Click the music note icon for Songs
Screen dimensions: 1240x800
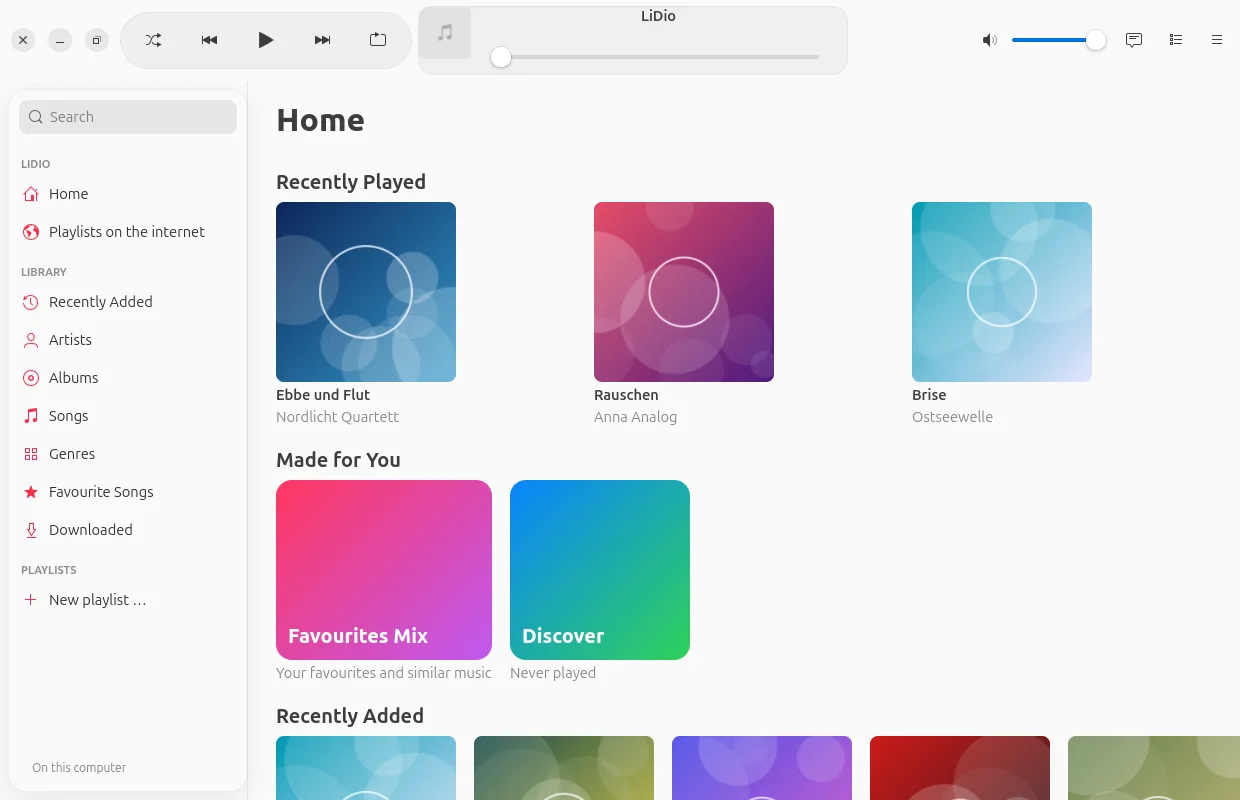point(31,416)
